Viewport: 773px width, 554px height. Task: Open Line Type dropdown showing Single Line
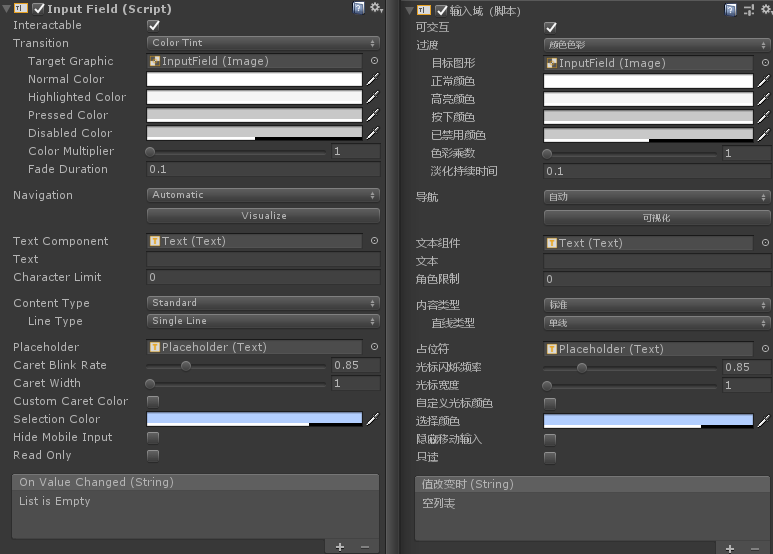pos(263,321)
